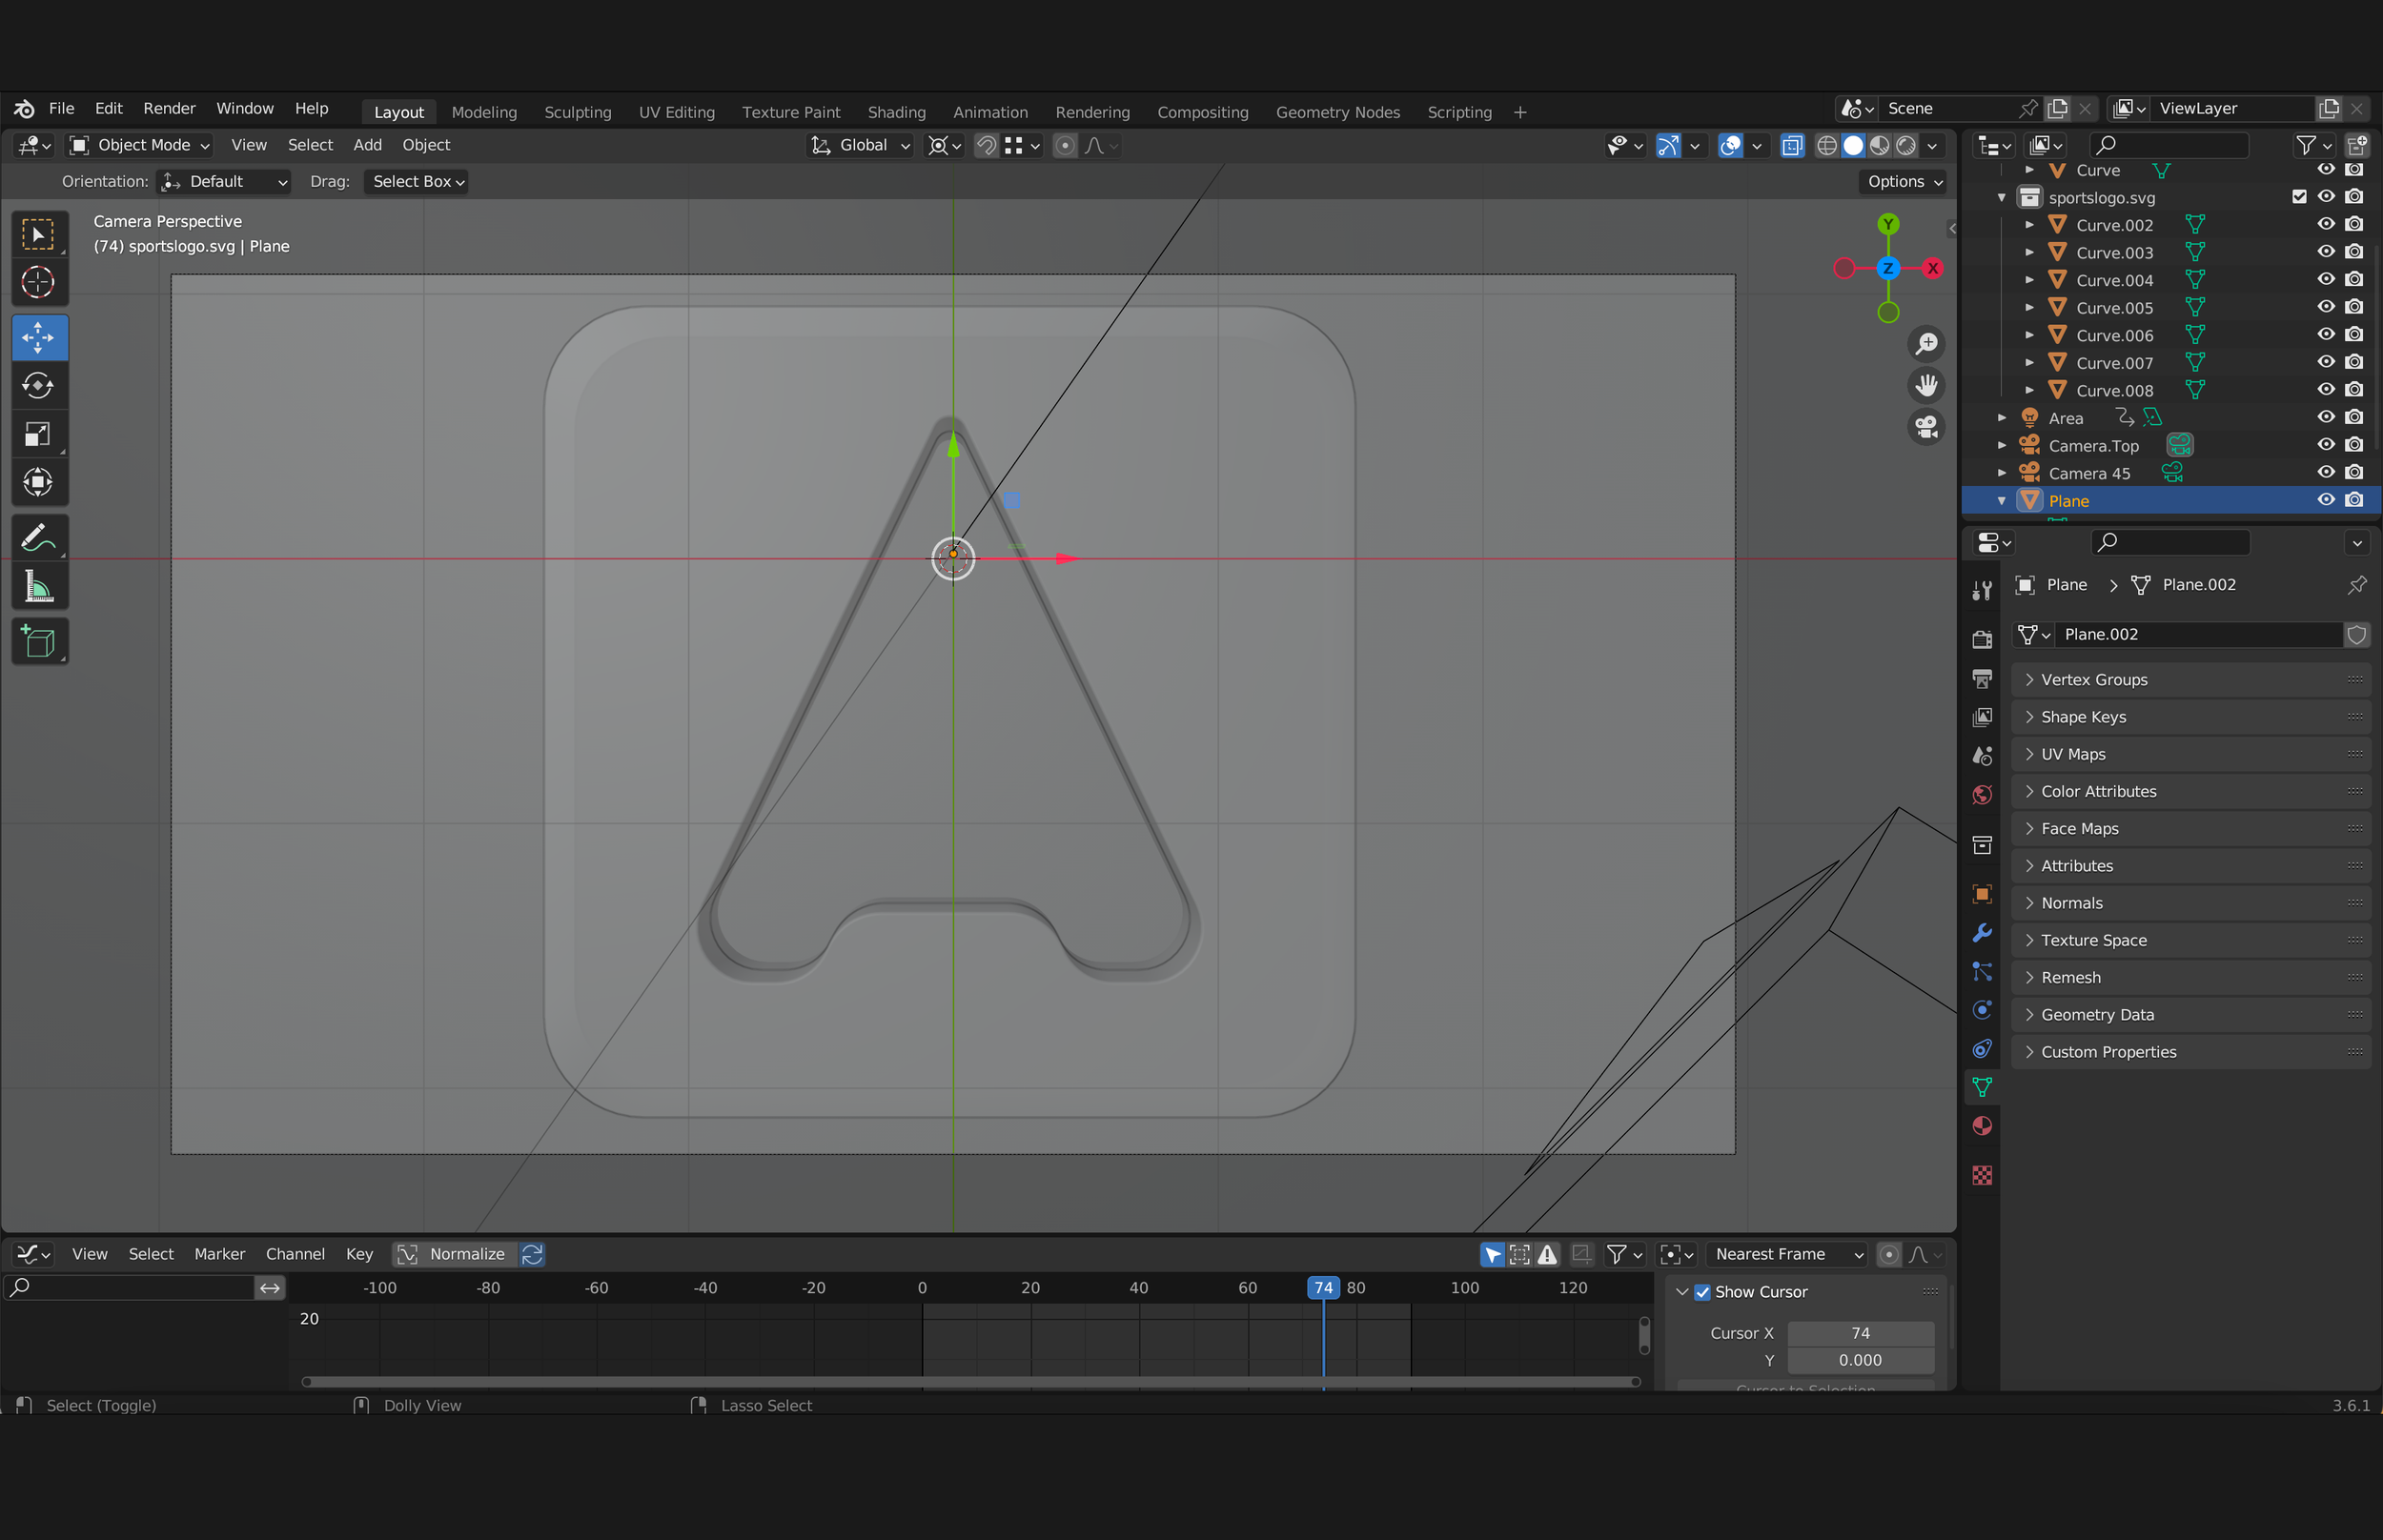Open the Render properties tab

point(1982,639)
